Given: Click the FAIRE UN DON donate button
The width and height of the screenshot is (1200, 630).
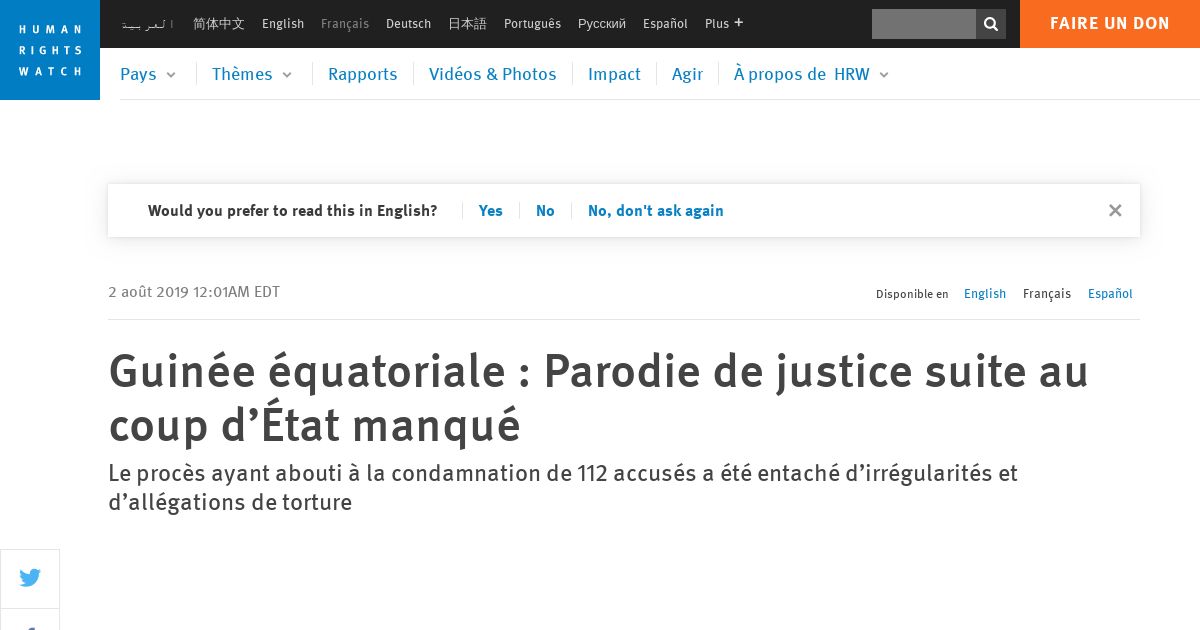Looking at the screenshot, I should pos(1110,24).
